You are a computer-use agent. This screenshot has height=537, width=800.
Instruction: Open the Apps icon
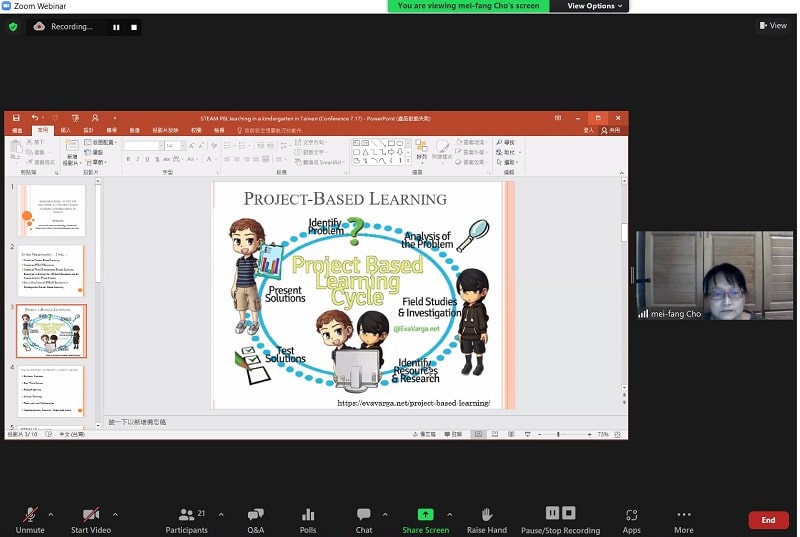[x=631, y=519]
